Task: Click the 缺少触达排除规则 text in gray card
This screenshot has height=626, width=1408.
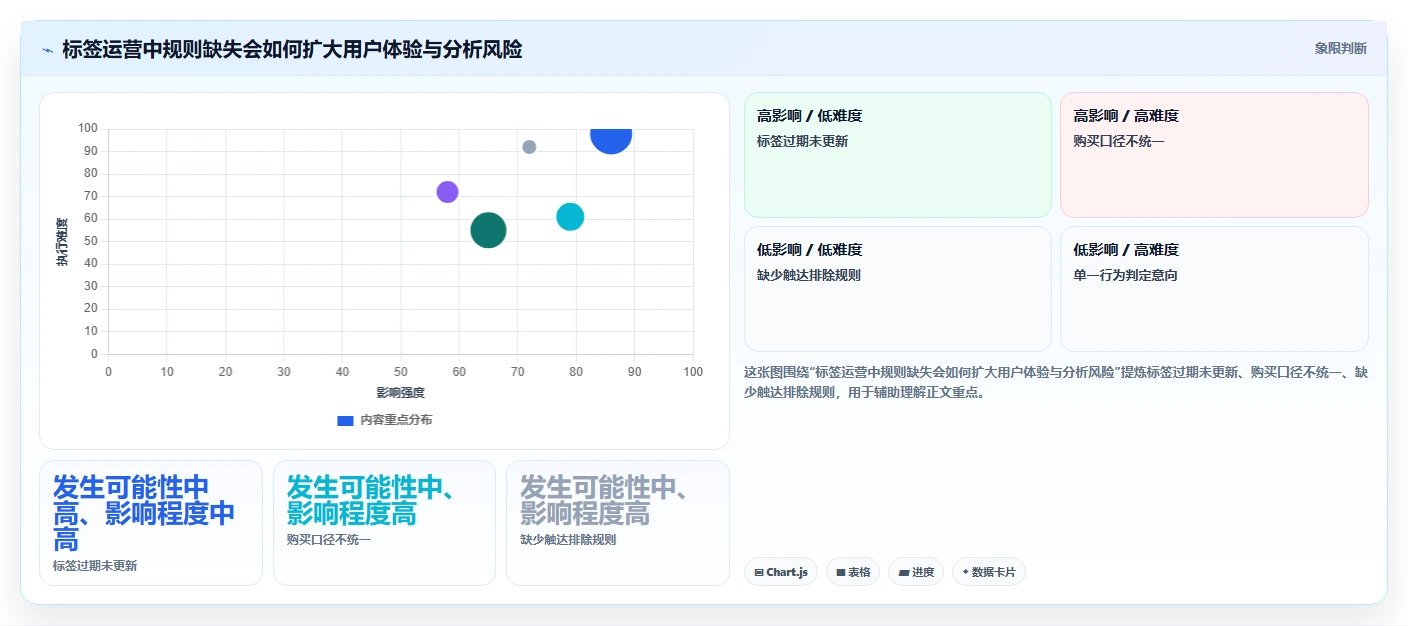Action: [x=568, y=540]
